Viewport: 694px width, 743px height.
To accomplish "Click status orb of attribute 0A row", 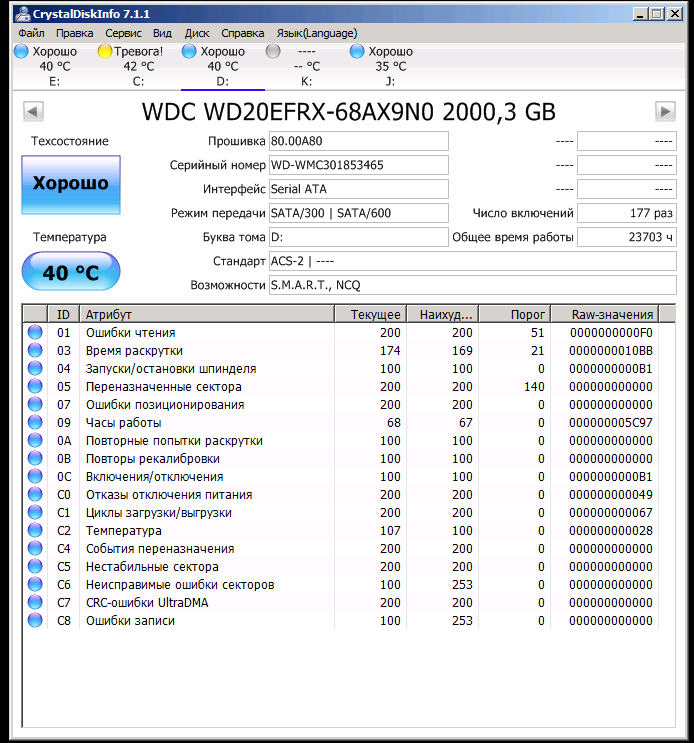I will [x=35, y=440].
